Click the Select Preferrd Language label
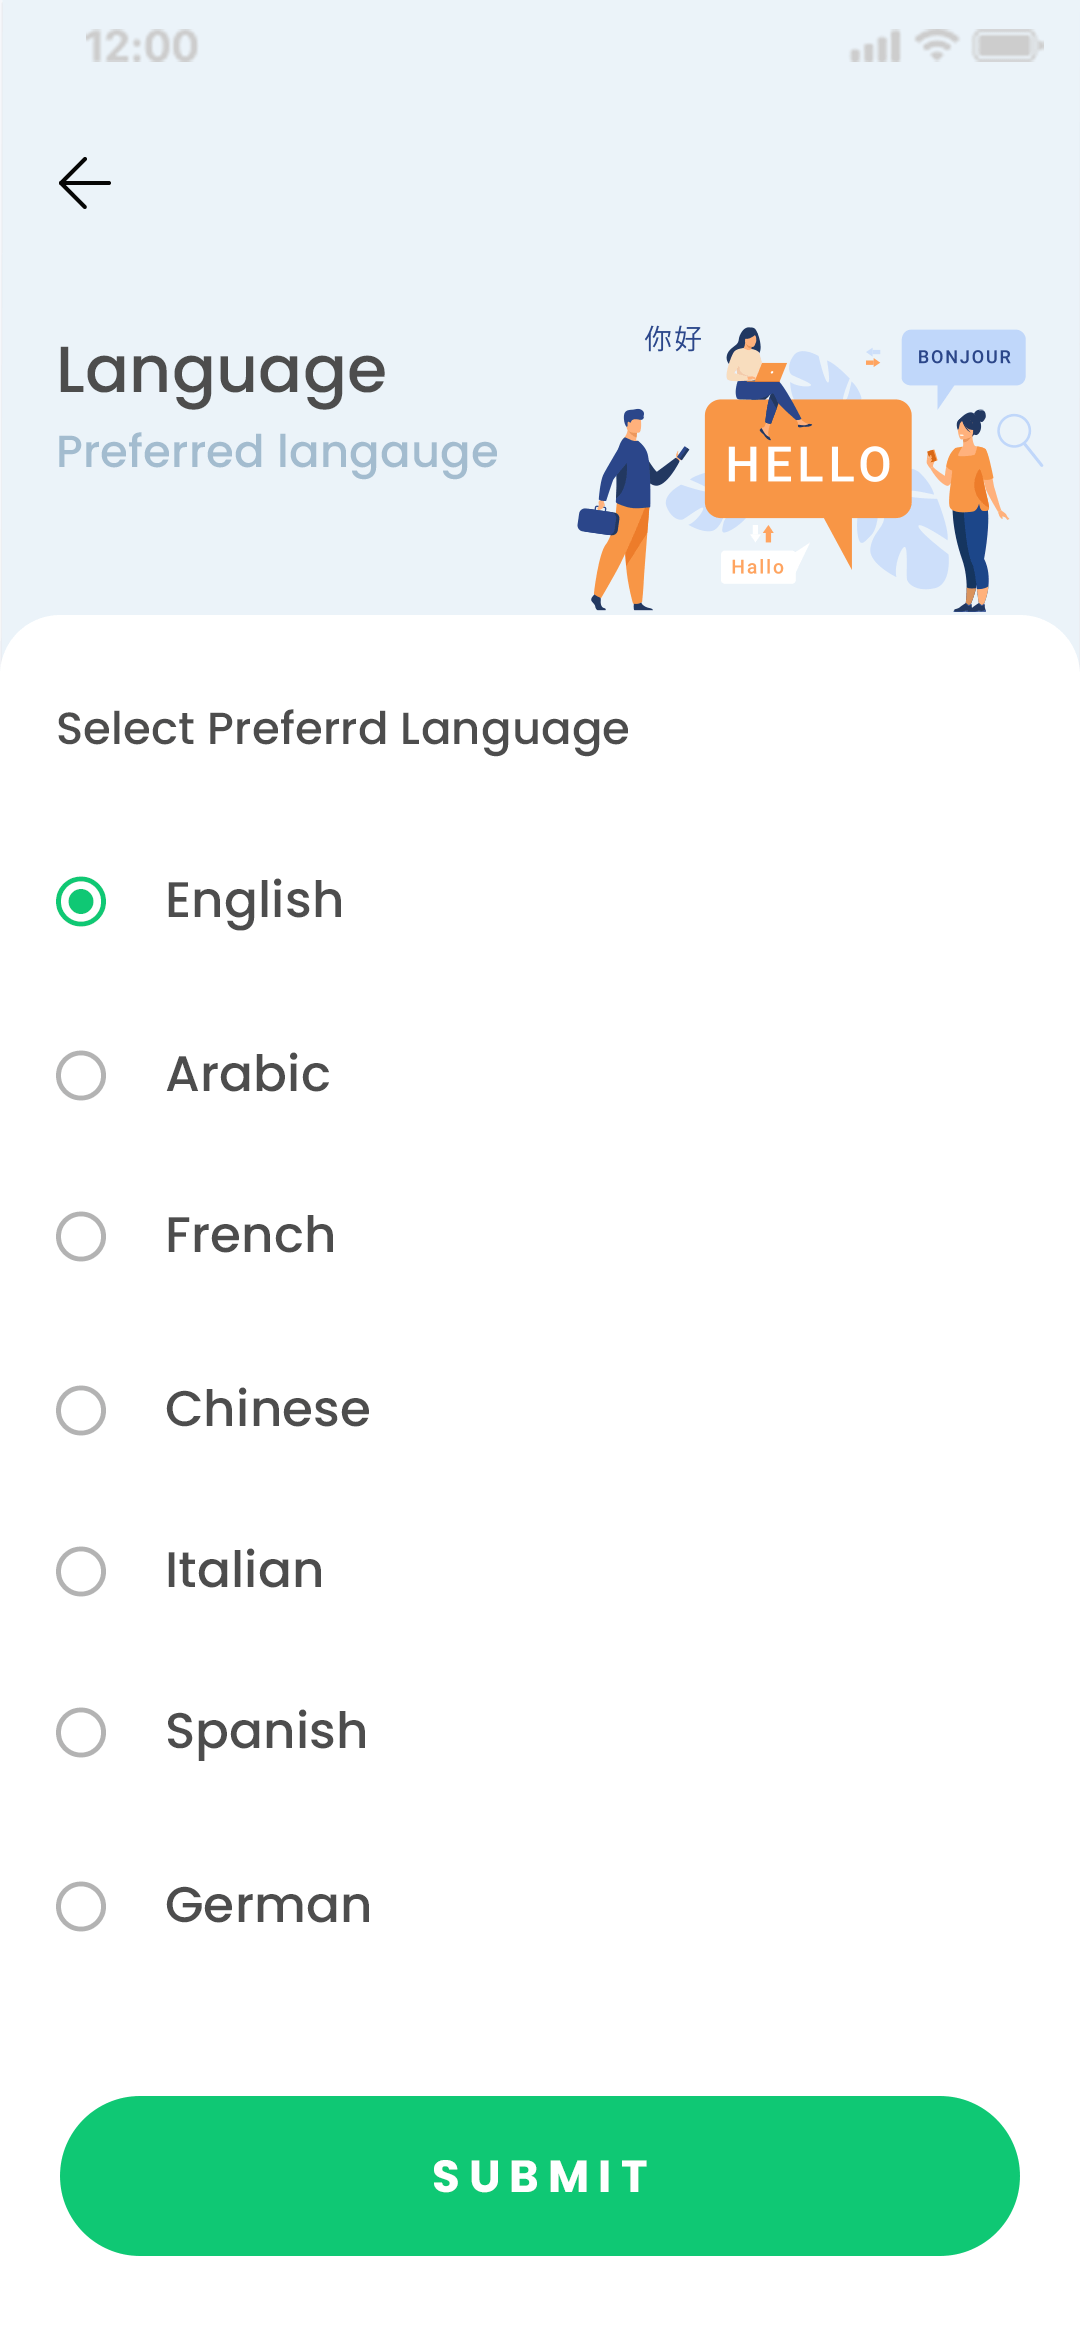Viewport: 1080px width, 2340px height. point(342,728)
